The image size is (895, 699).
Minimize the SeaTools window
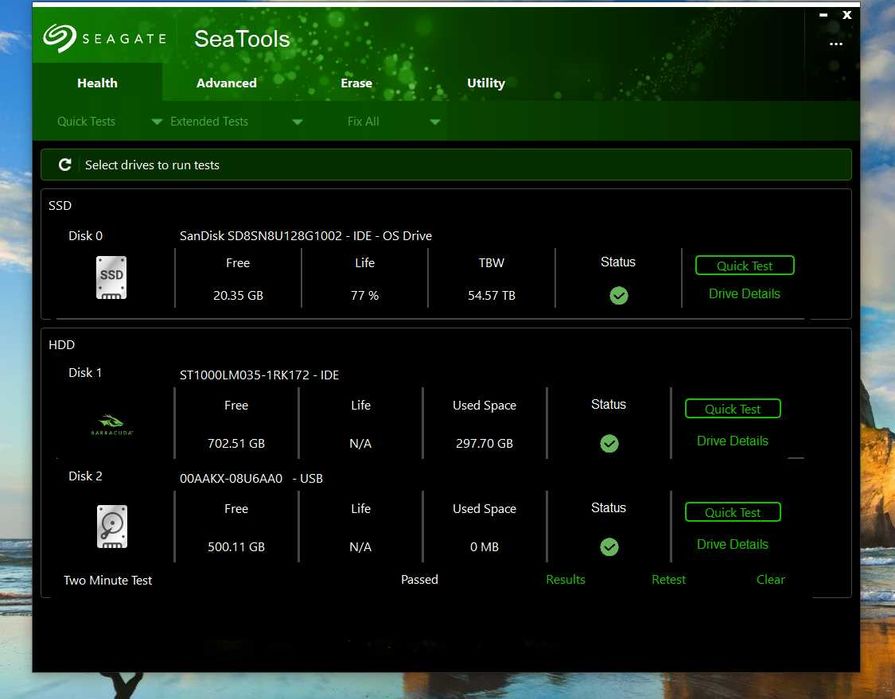pyautogui.click(x=823, y=15)
